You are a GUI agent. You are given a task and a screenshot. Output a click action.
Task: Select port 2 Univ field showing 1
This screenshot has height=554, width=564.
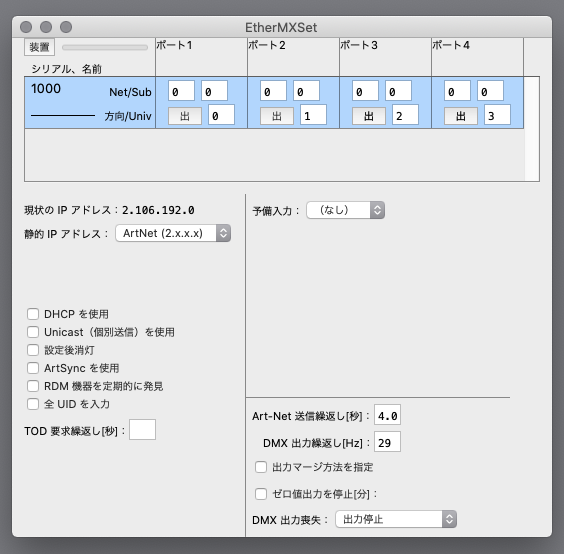click(x=313, y=115)
